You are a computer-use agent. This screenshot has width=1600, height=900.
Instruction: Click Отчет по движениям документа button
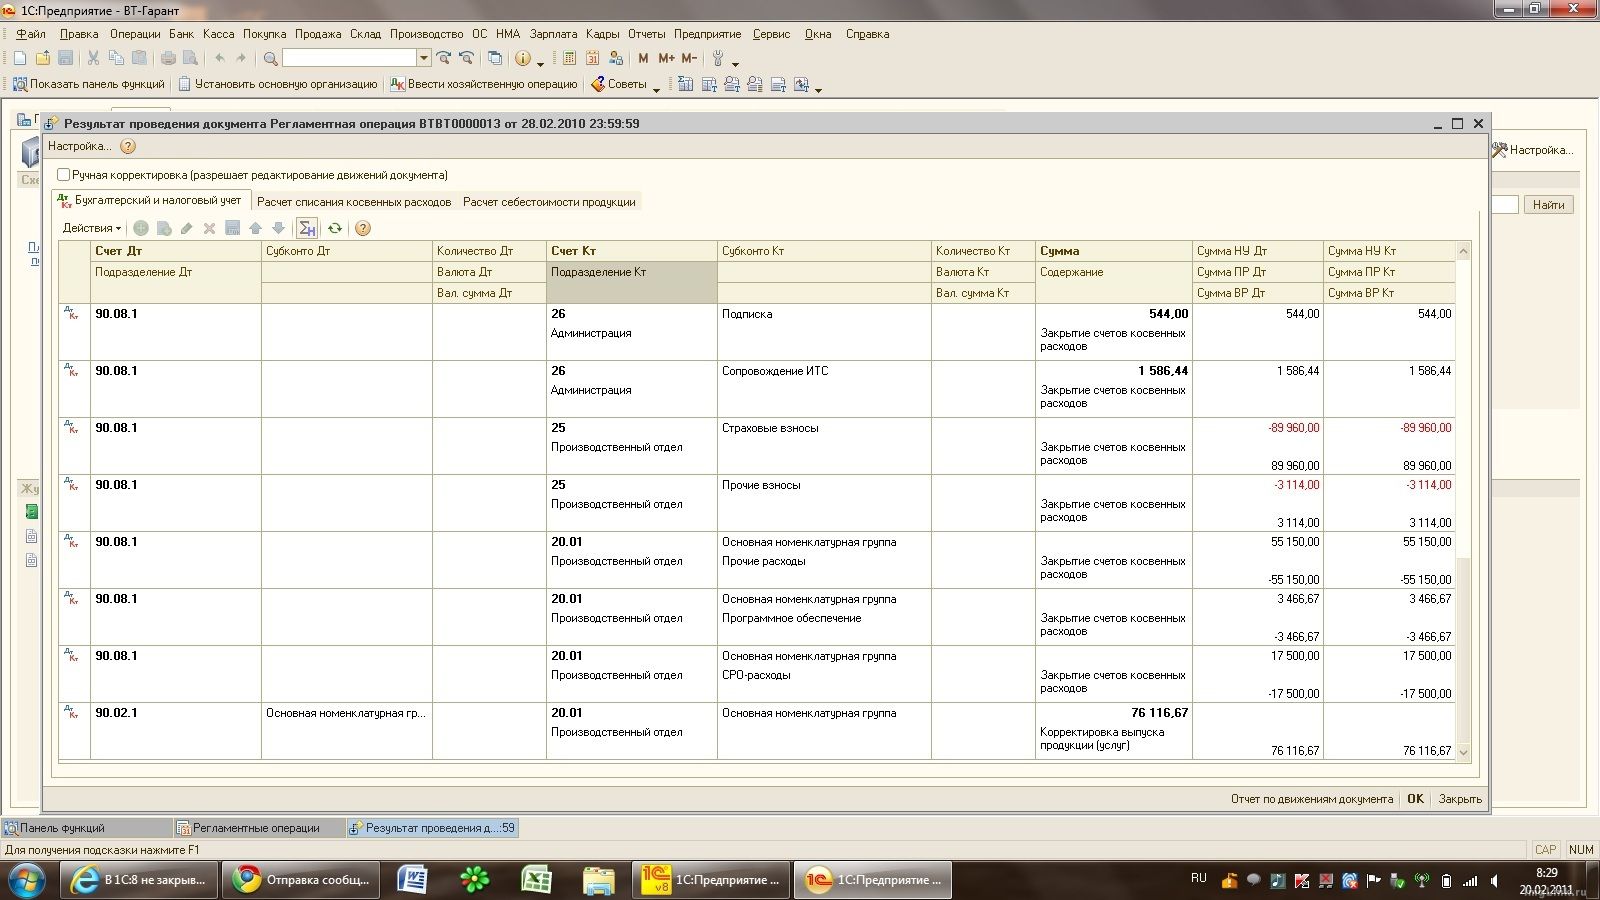pyautogui.click(x=1311, y=799)
